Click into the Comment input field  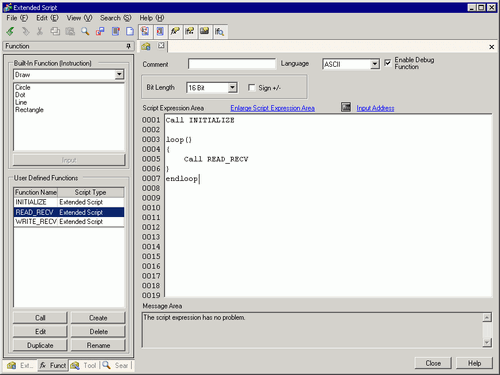[232, 64]
